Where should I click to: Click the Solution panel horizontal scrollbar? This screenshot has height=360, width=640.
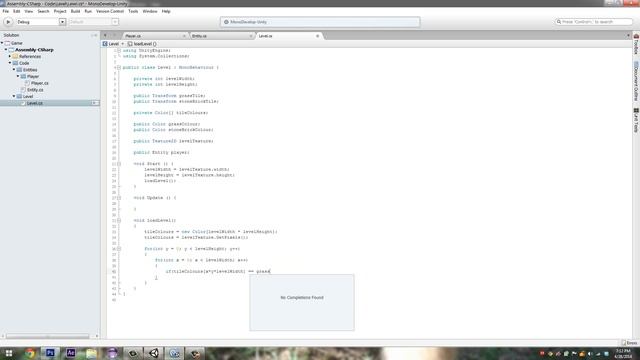pyautogui.click(x=47, y=336)
